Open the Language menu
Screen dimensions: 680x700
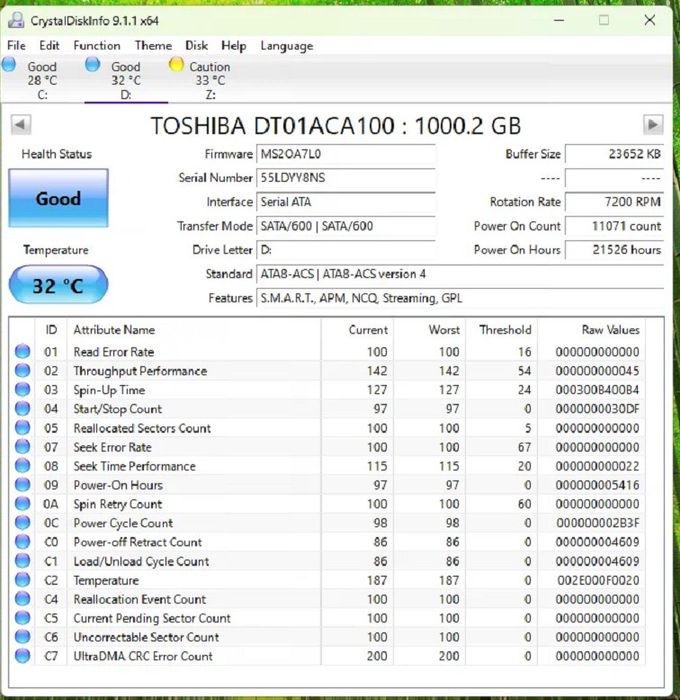click(x=287, y=46)
